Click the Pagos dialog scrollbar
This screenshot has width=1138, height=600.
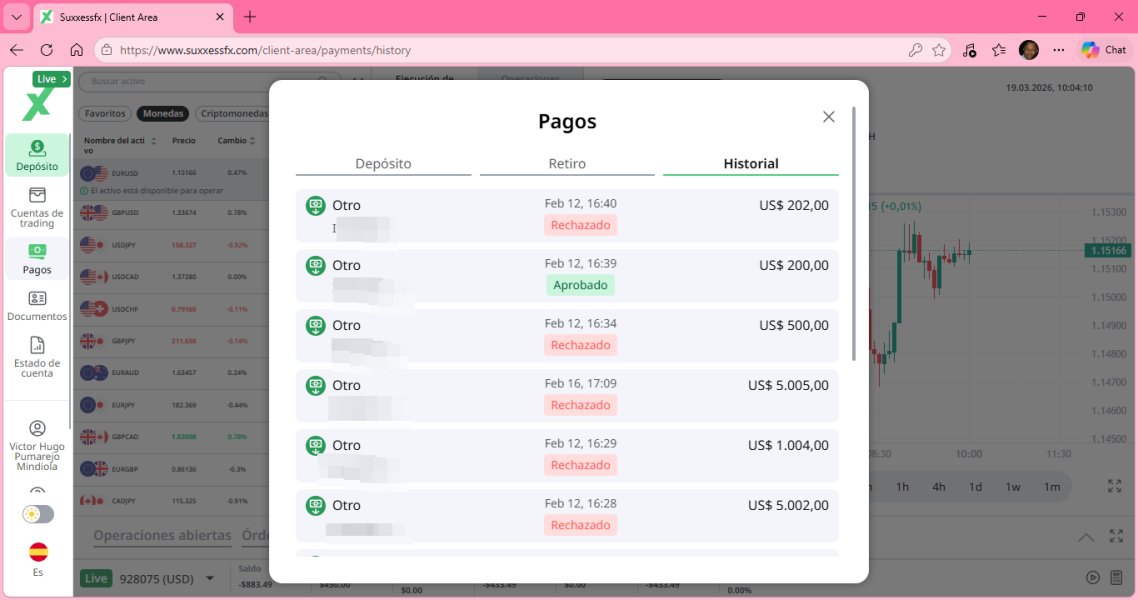pyautogui.click(x=854, y=234)
